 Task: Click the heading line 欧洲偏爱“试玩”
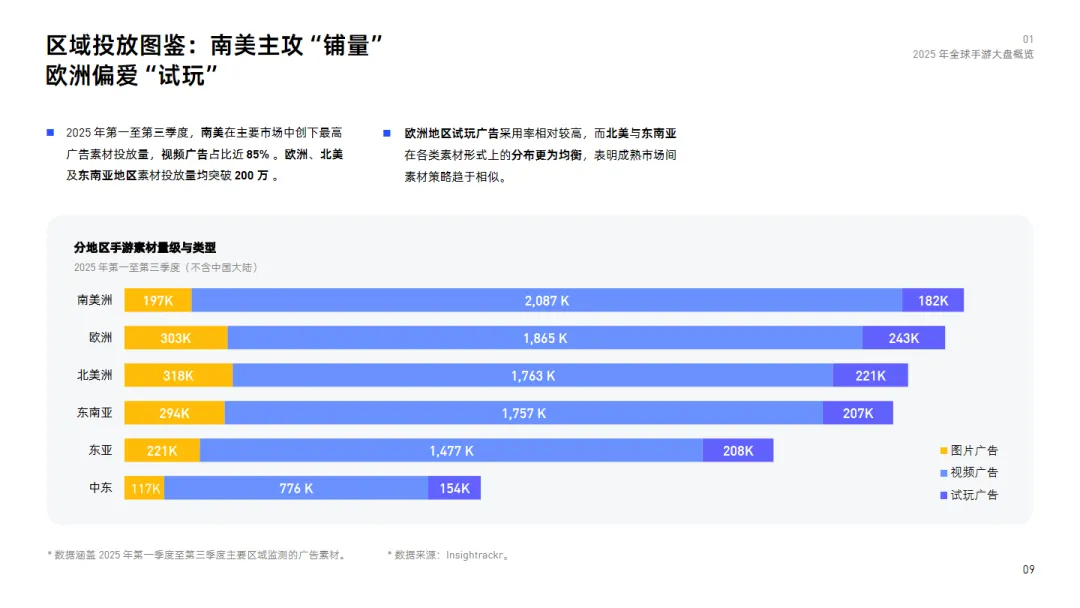[132, 76]
